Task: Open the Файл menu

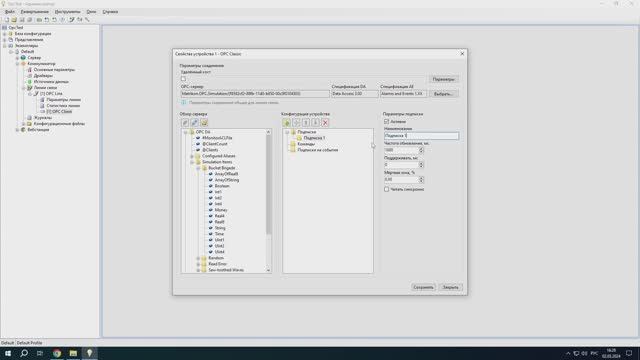Action: (10, 12)
